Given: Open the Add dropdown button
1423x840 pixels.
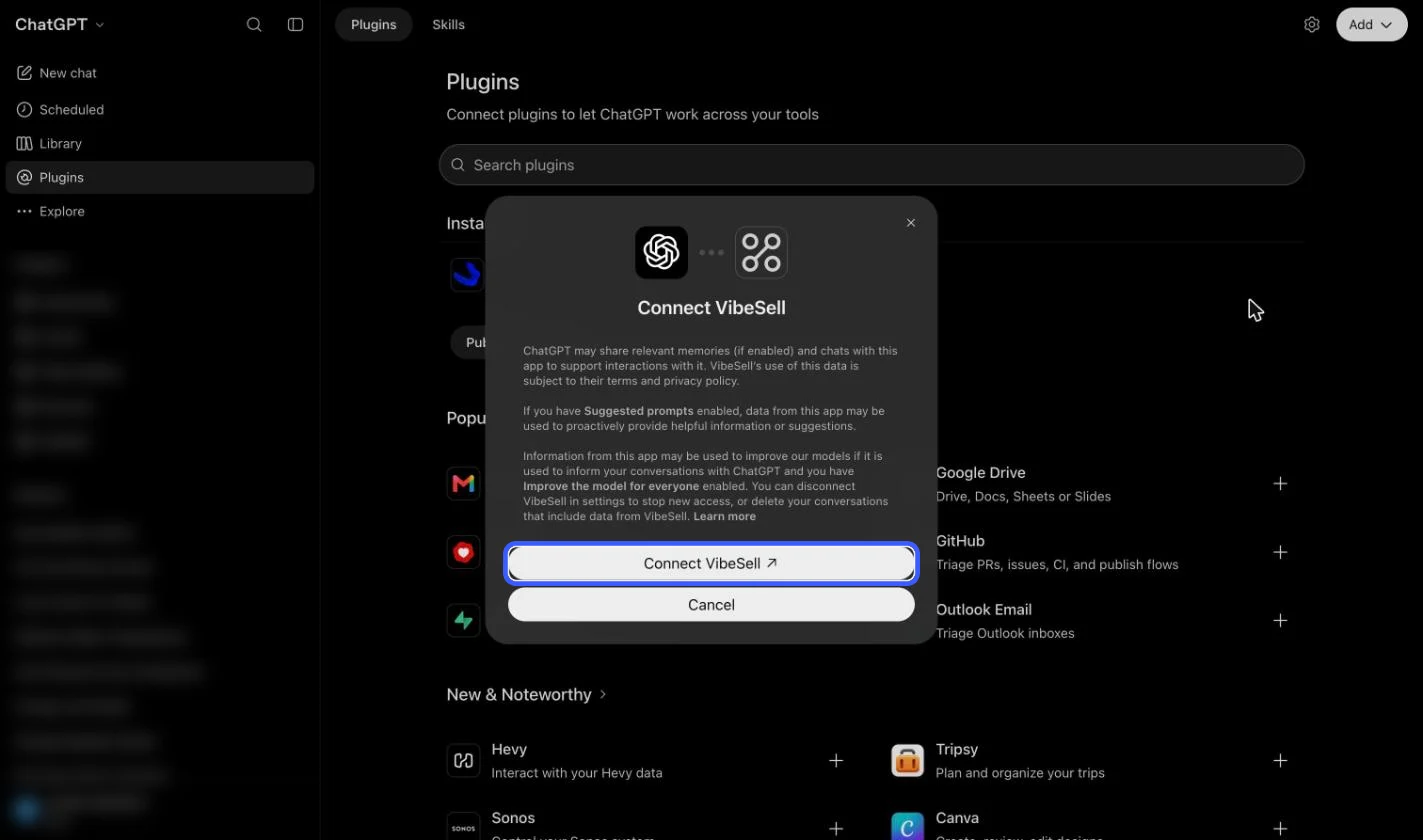Looking at the screenshot, I should point(1371,24).
